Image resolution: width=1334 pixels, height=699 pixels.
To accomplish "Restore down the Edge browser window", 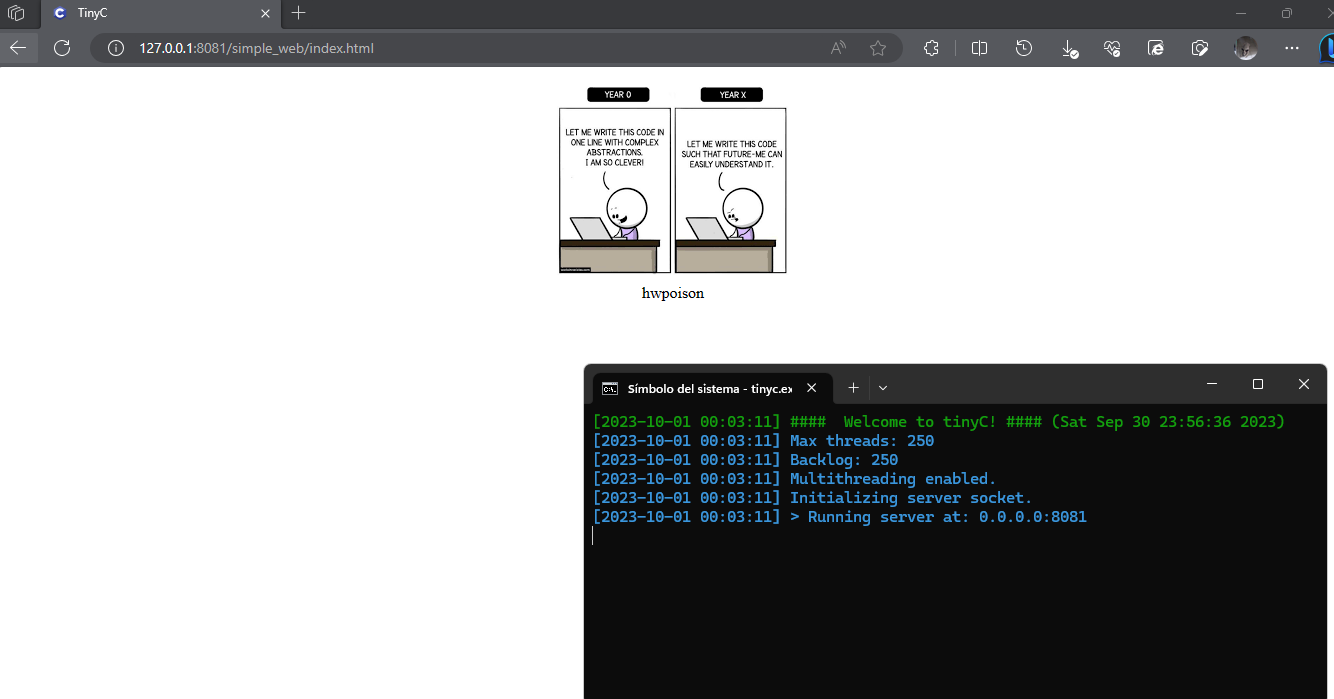I will click(x=1287, y=13).
